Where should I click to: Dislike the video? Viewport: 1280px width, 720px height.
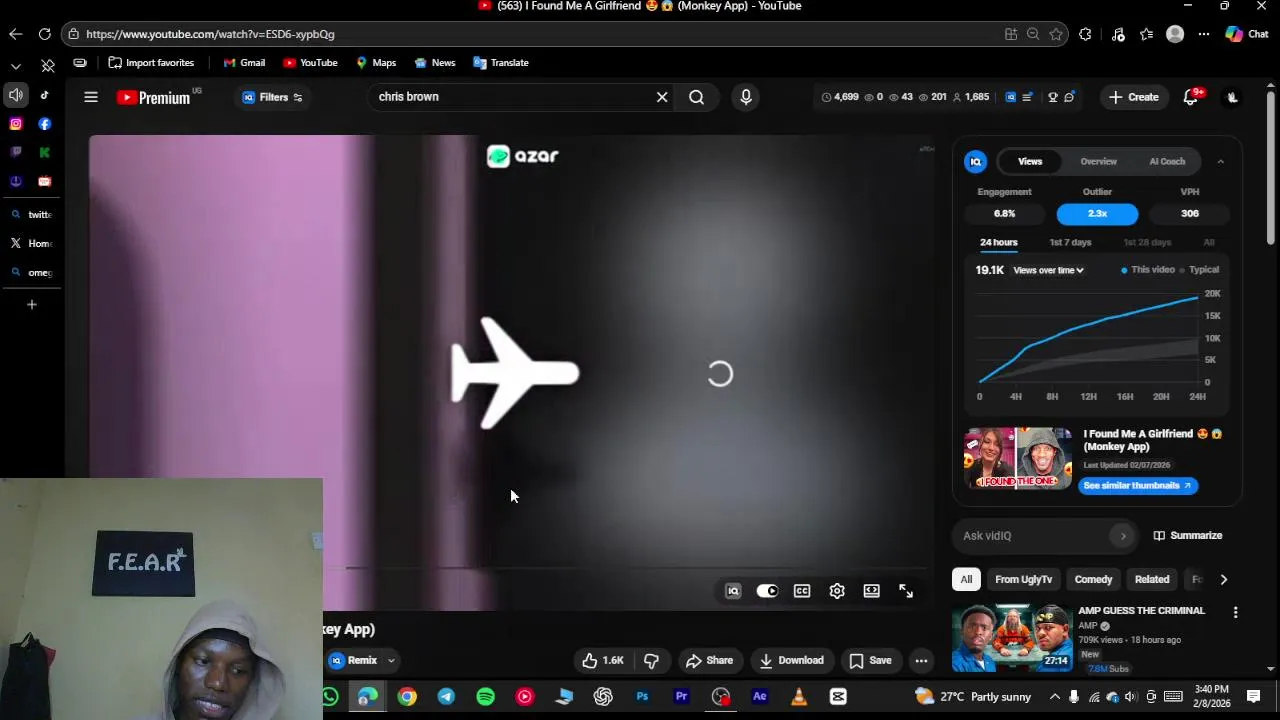coord(651,660)
